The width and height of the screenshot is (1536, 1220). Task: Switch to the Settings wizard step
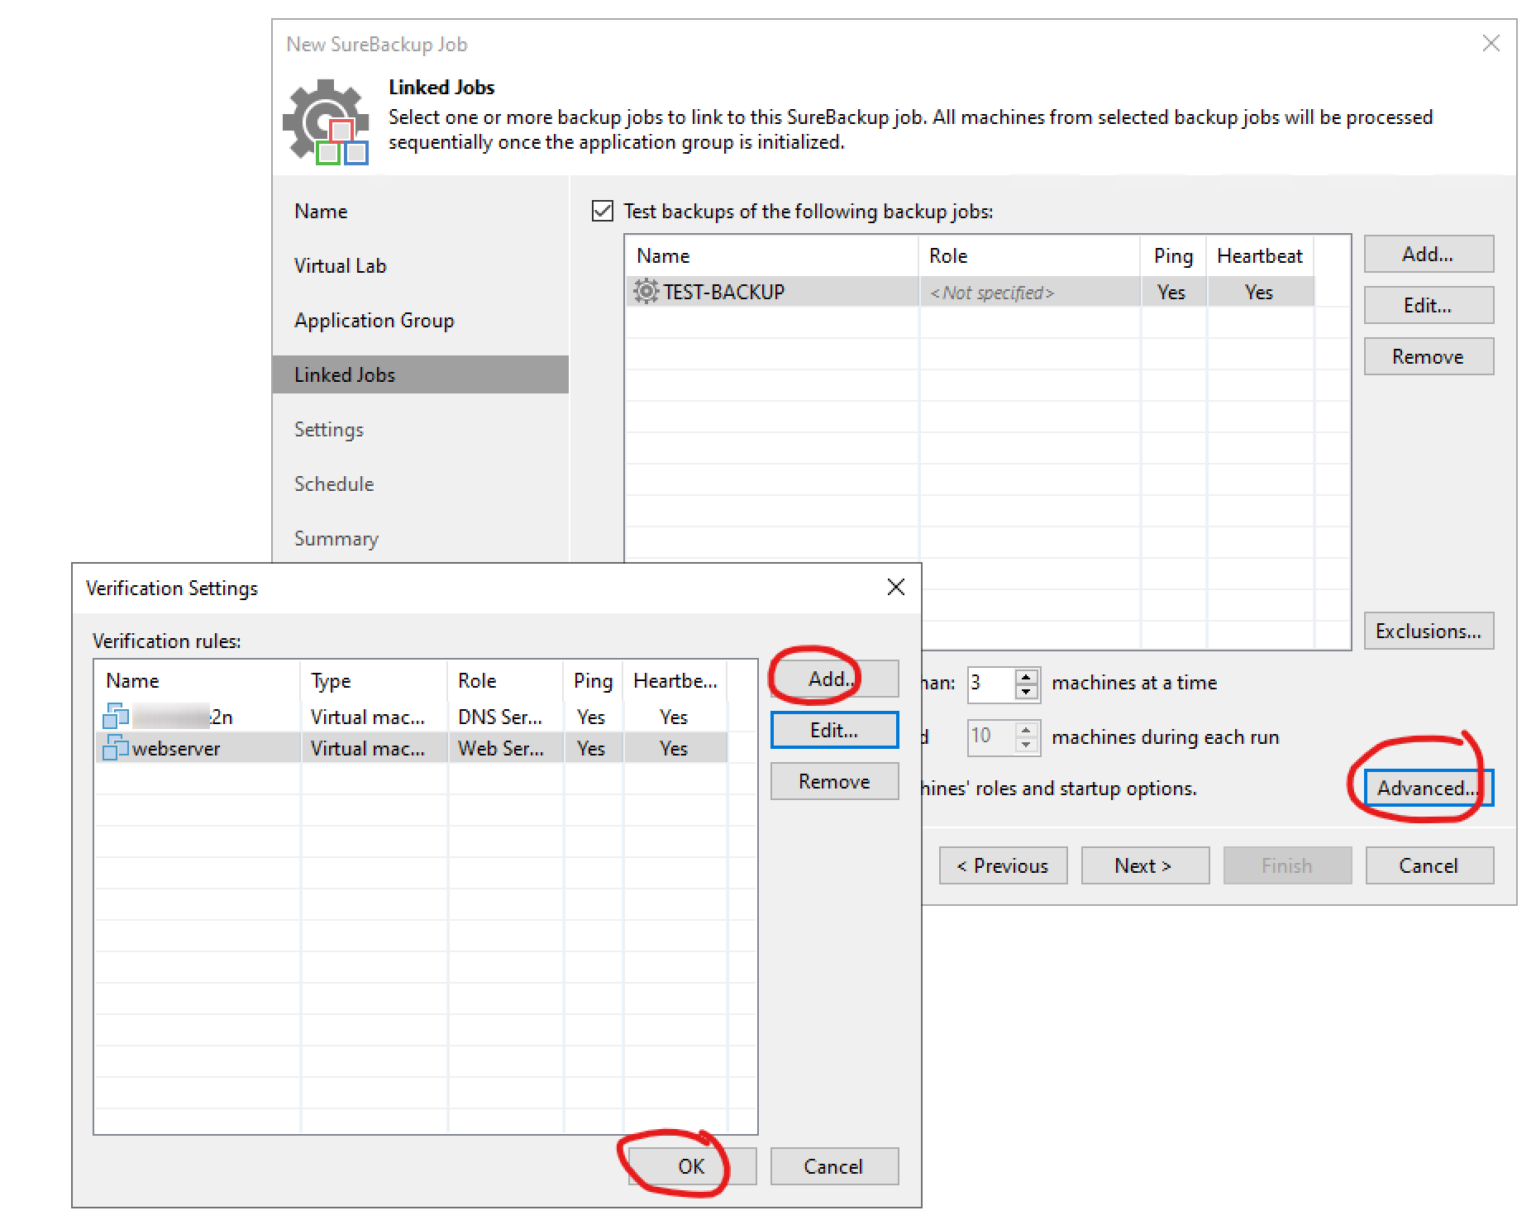coord(328,429)
